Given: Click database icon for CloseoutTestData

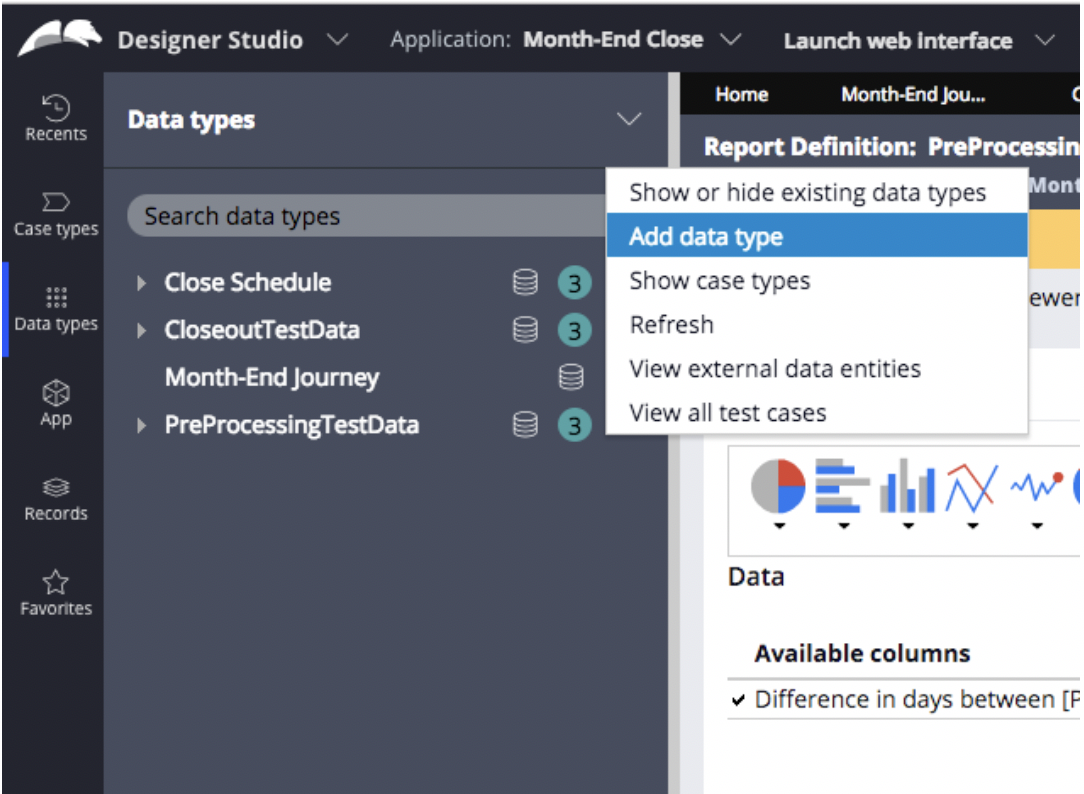Looking at the screenshot, I should (x=525, y=330).
